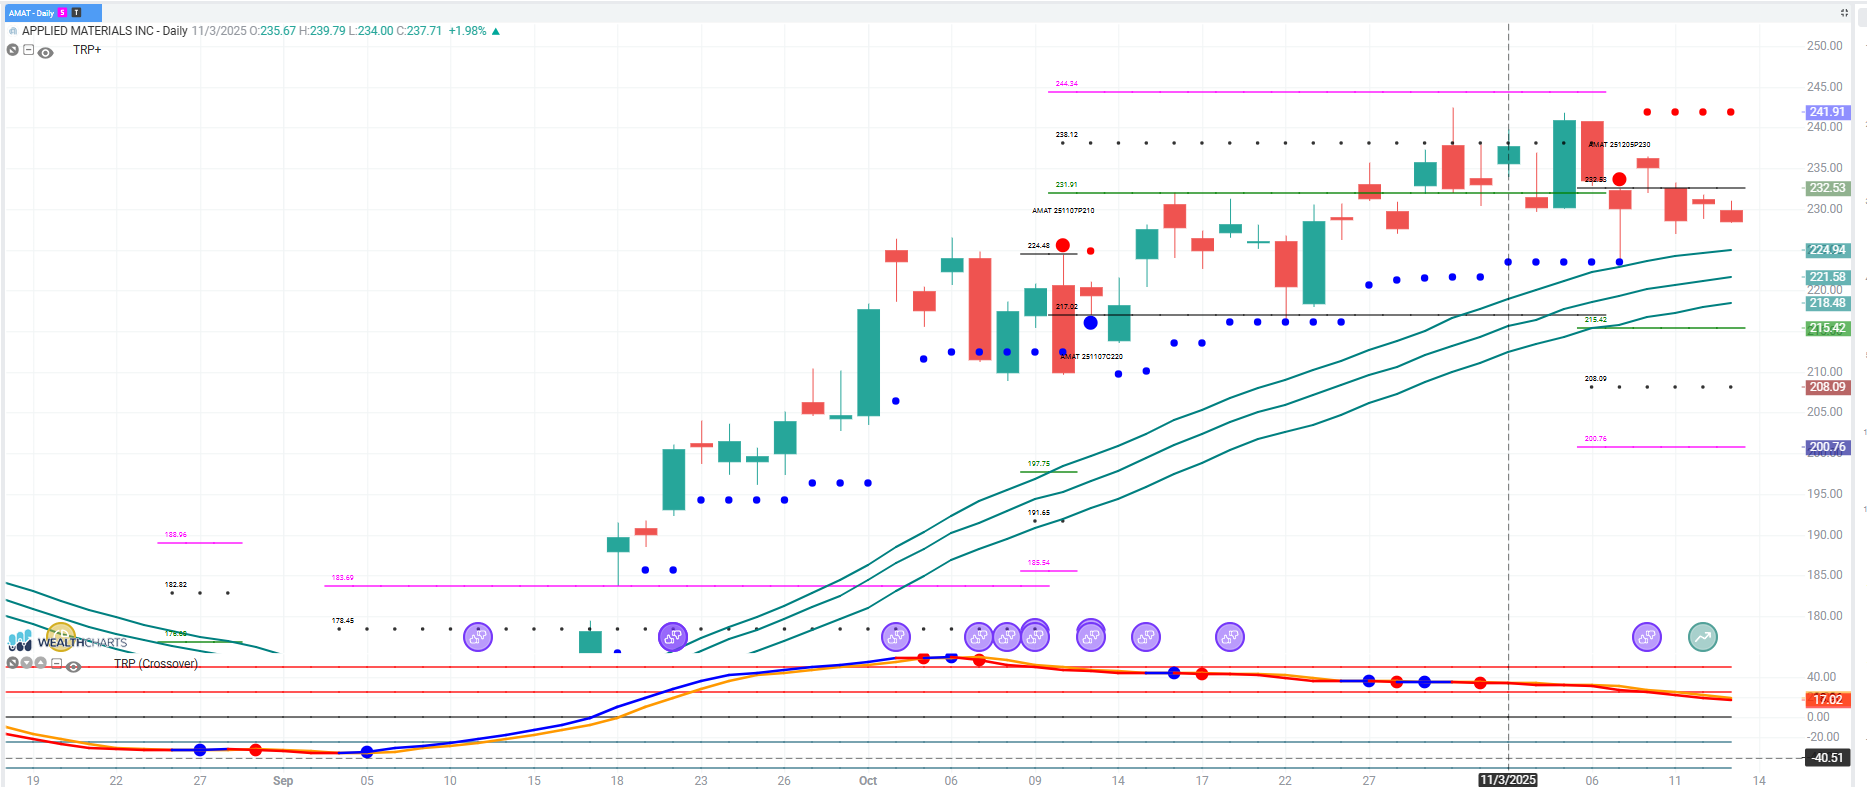Click the gold dividend coin marker
1867x787 pixels.
[60, 635]
